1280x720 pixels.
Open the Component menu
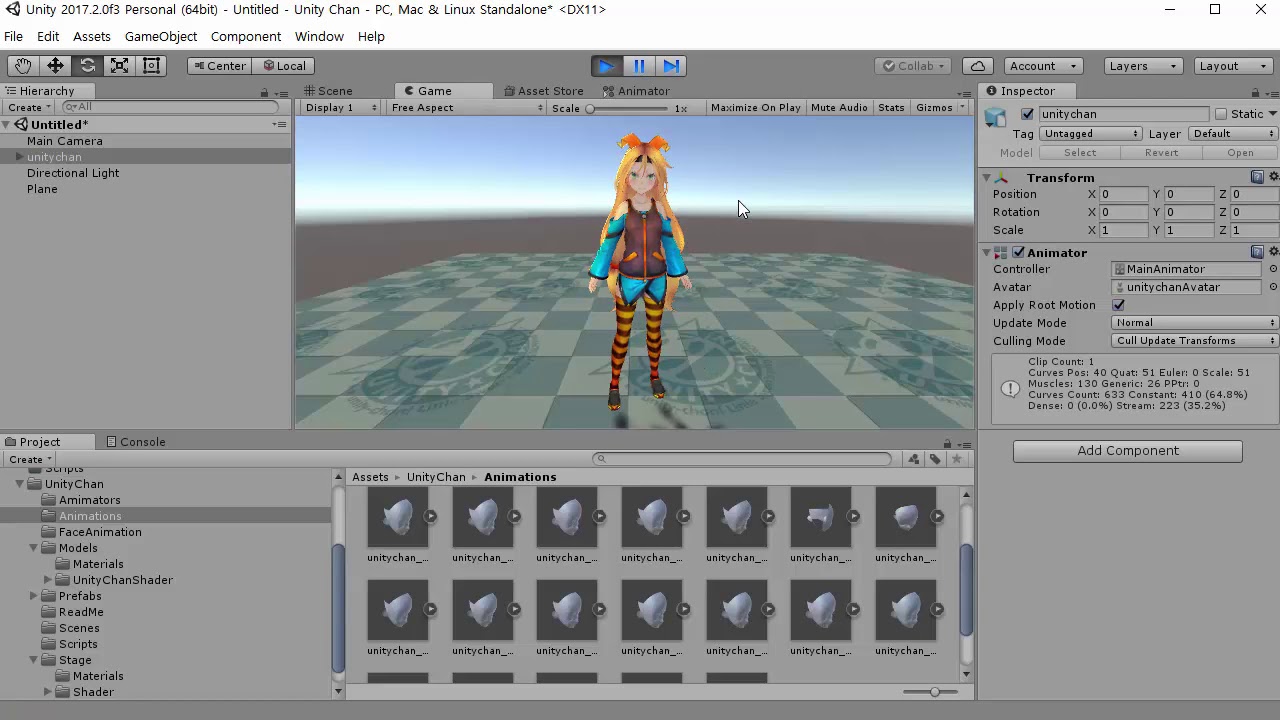coord(246,36)
